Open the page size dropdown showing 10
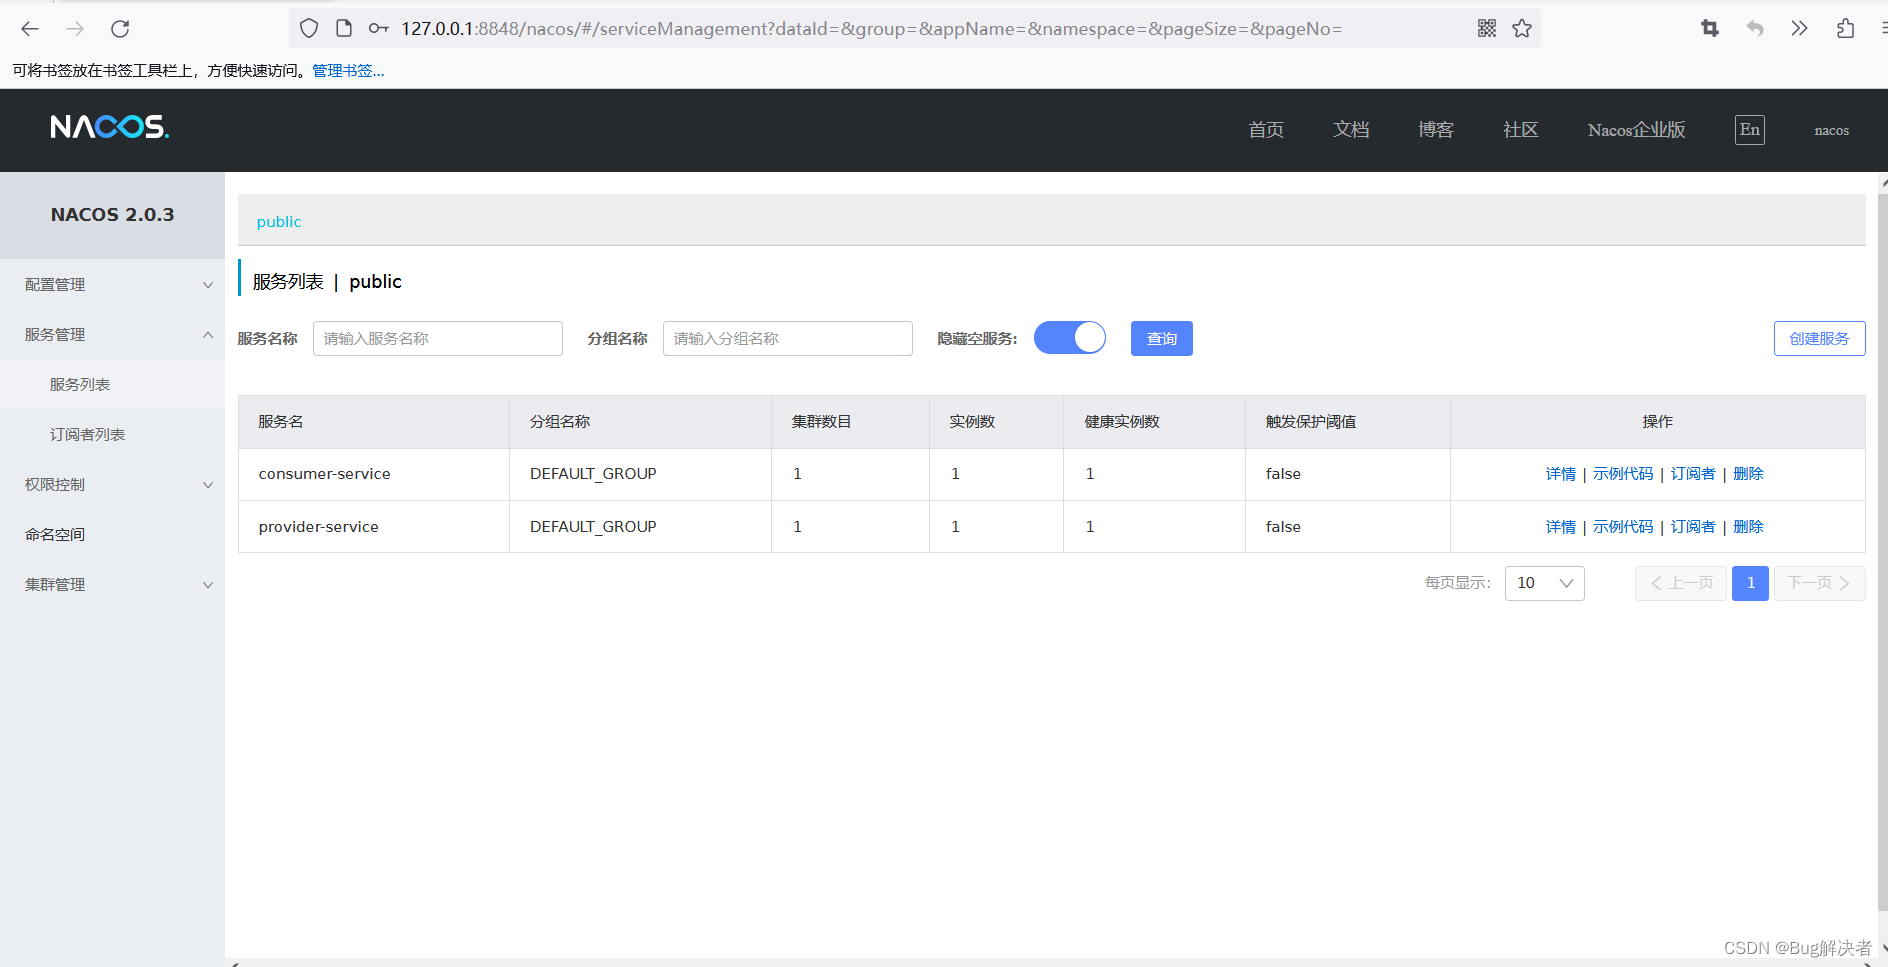The image size is (1888, 967). 1545,583
